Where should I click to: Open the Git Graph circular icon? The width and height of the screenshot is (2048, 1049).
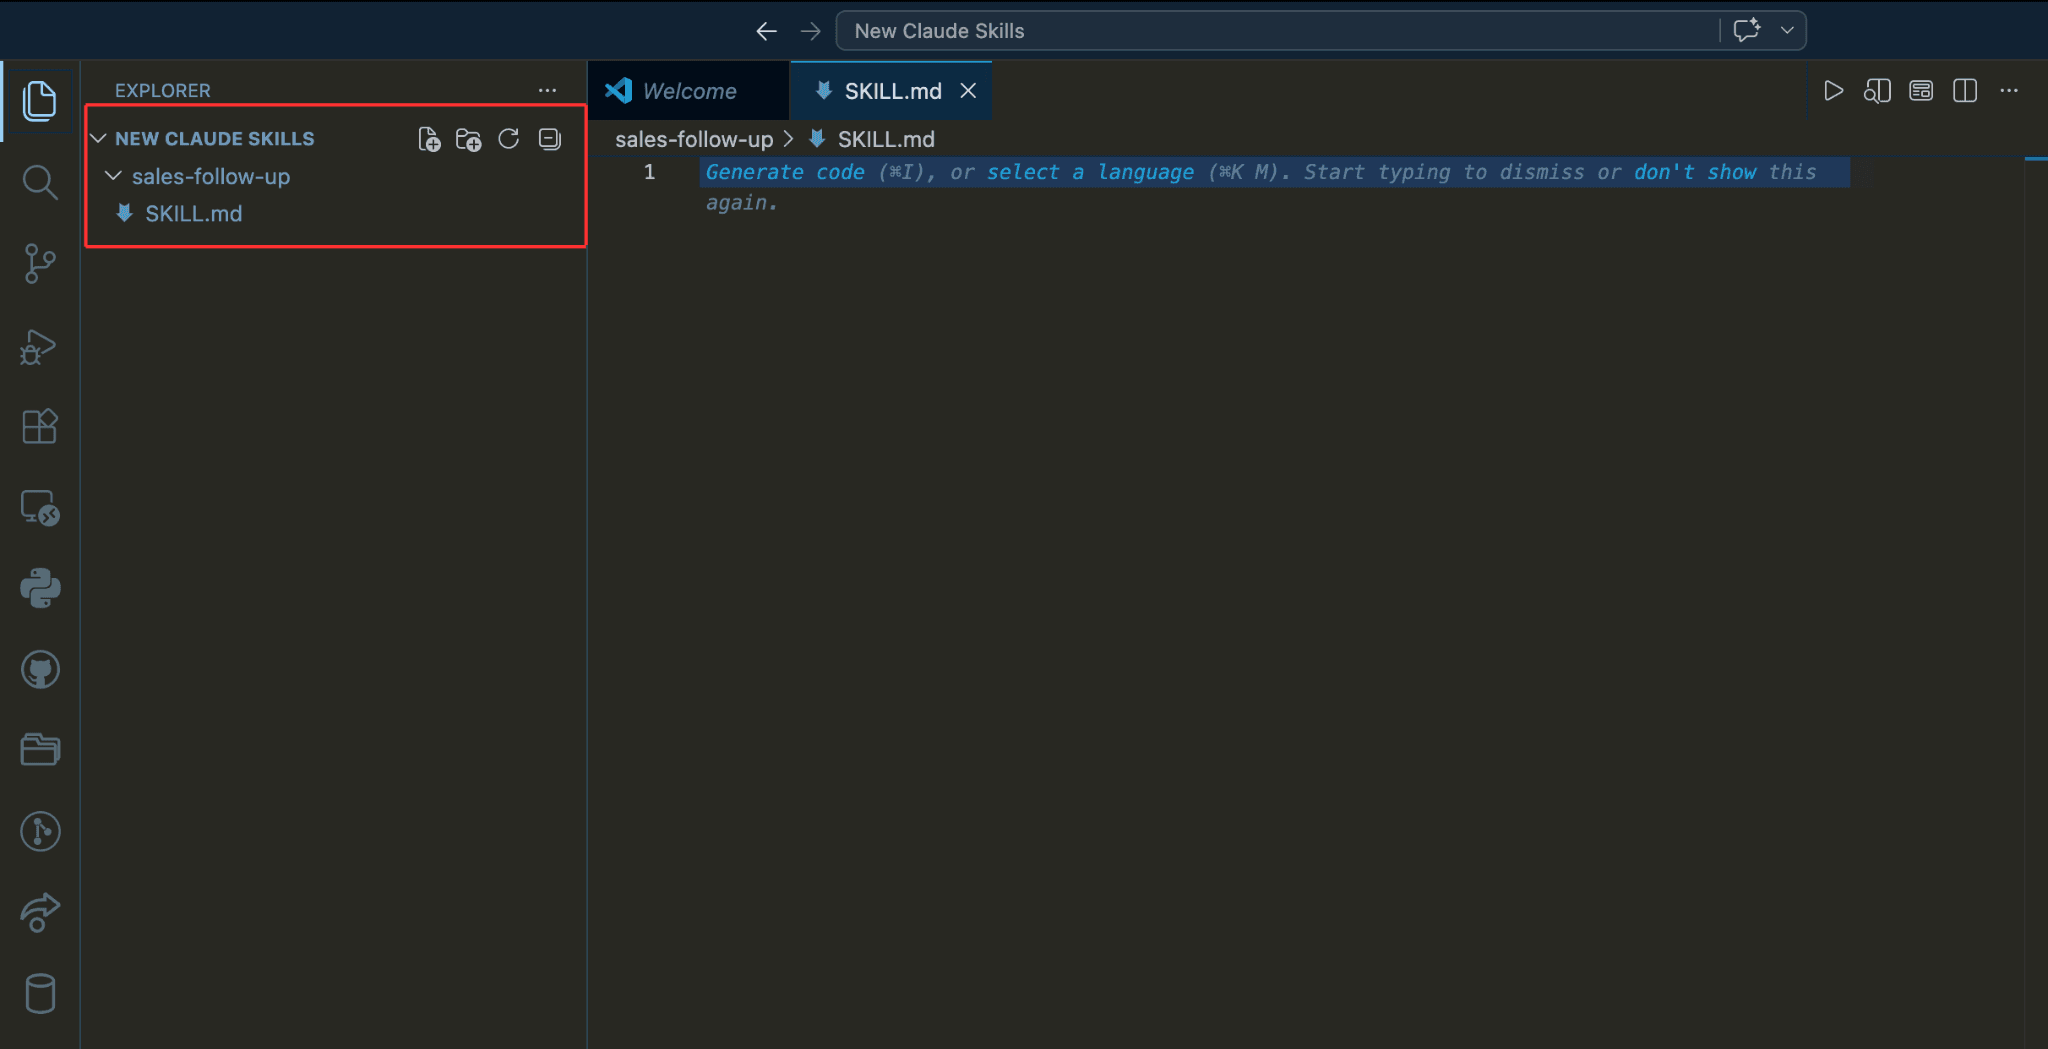tap(40, 831)
